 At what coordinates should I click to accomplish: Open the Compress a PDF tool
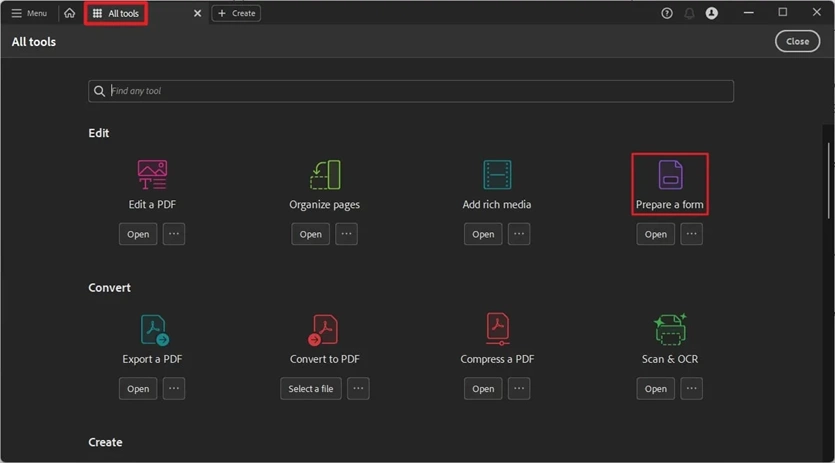pos(483,388)
